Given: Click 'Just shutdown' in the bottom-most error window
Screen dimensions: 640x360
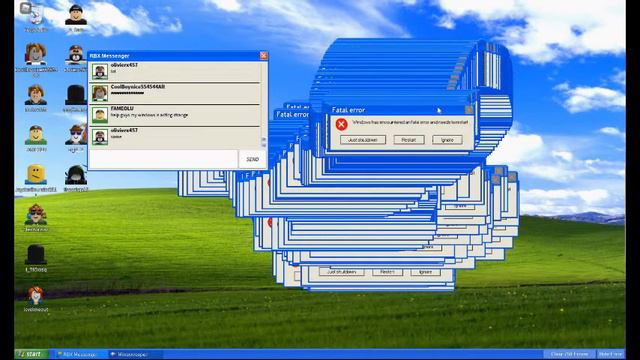Looking at the screenshot, I should 342,272.
